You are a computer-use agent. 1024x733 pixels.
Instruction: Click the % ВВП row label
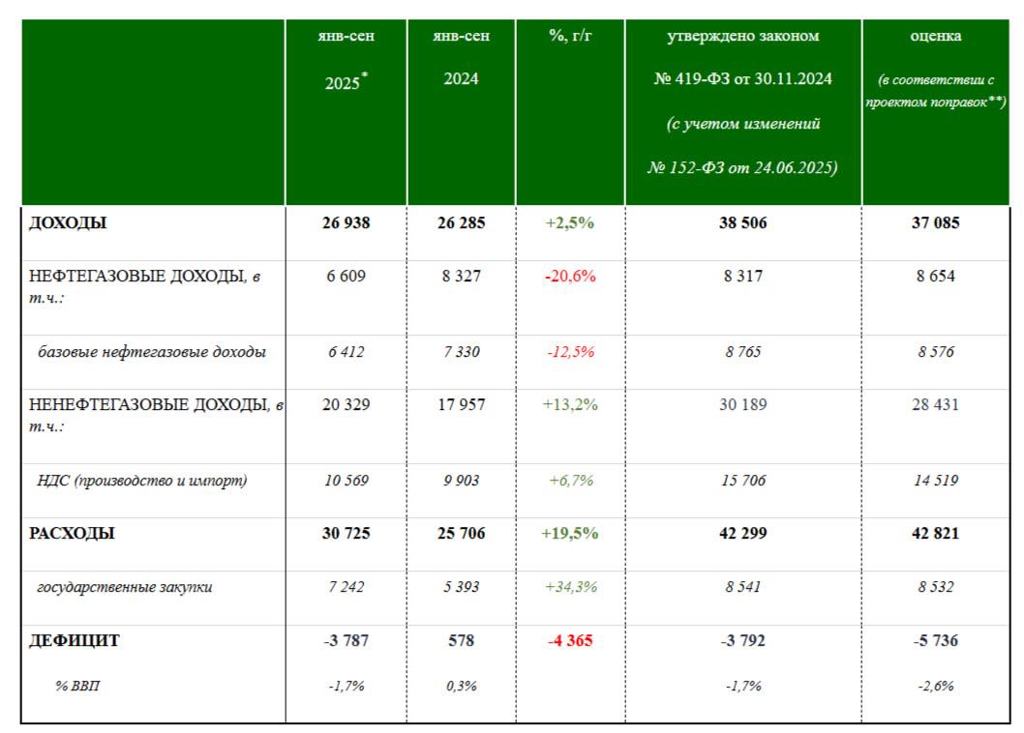[x=78, y=686]
